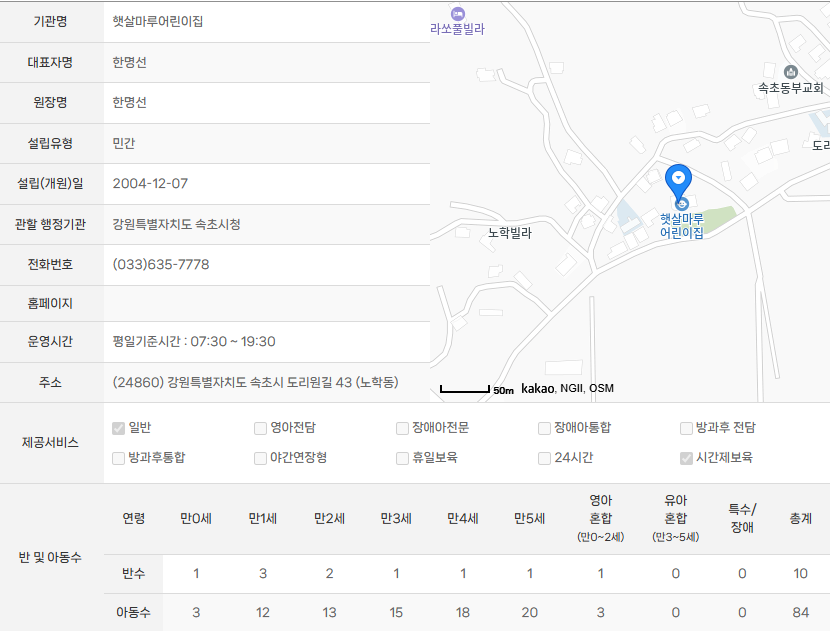The width and height of the screenshot is (836, 631).
Task: Toggle the 장애아통합 checkbox
Action: coord(544,428)
